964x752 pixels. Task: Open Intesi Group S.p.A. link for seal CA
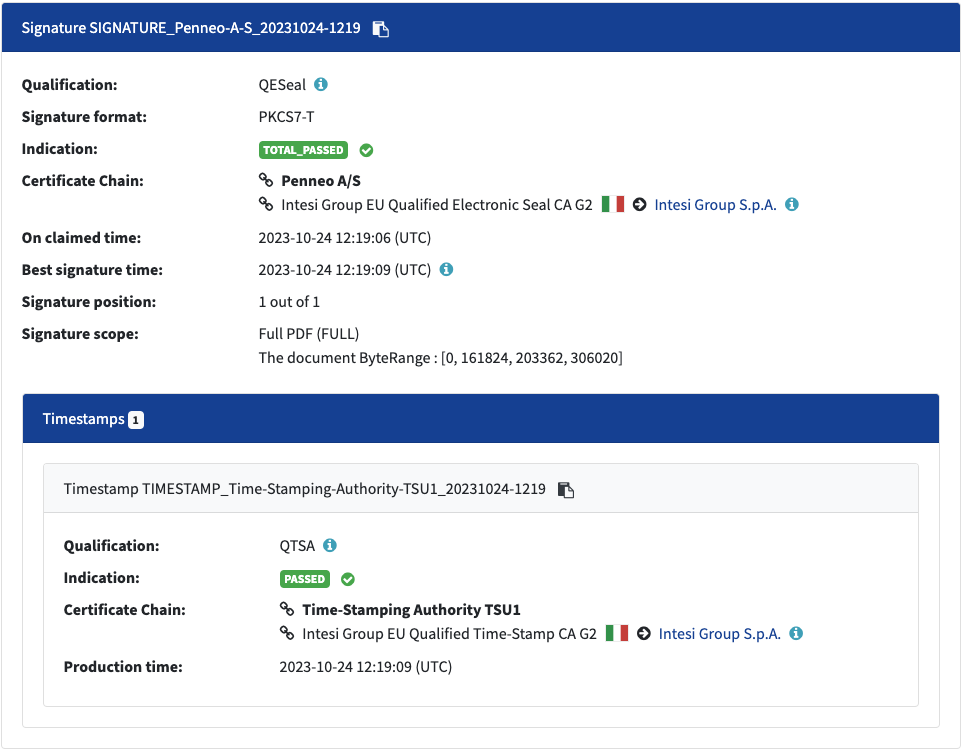coord(715,205)
